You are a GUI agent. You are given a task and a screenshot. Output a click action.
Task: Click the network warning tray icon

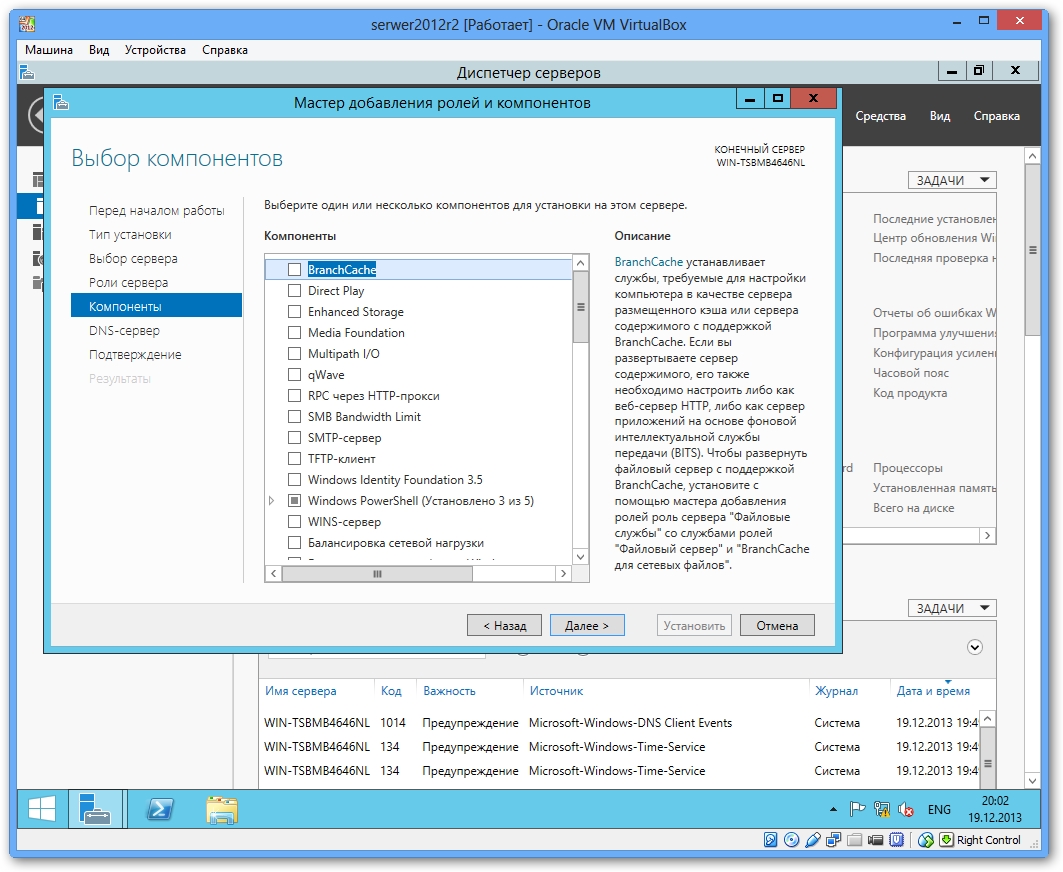coord(881,809)
